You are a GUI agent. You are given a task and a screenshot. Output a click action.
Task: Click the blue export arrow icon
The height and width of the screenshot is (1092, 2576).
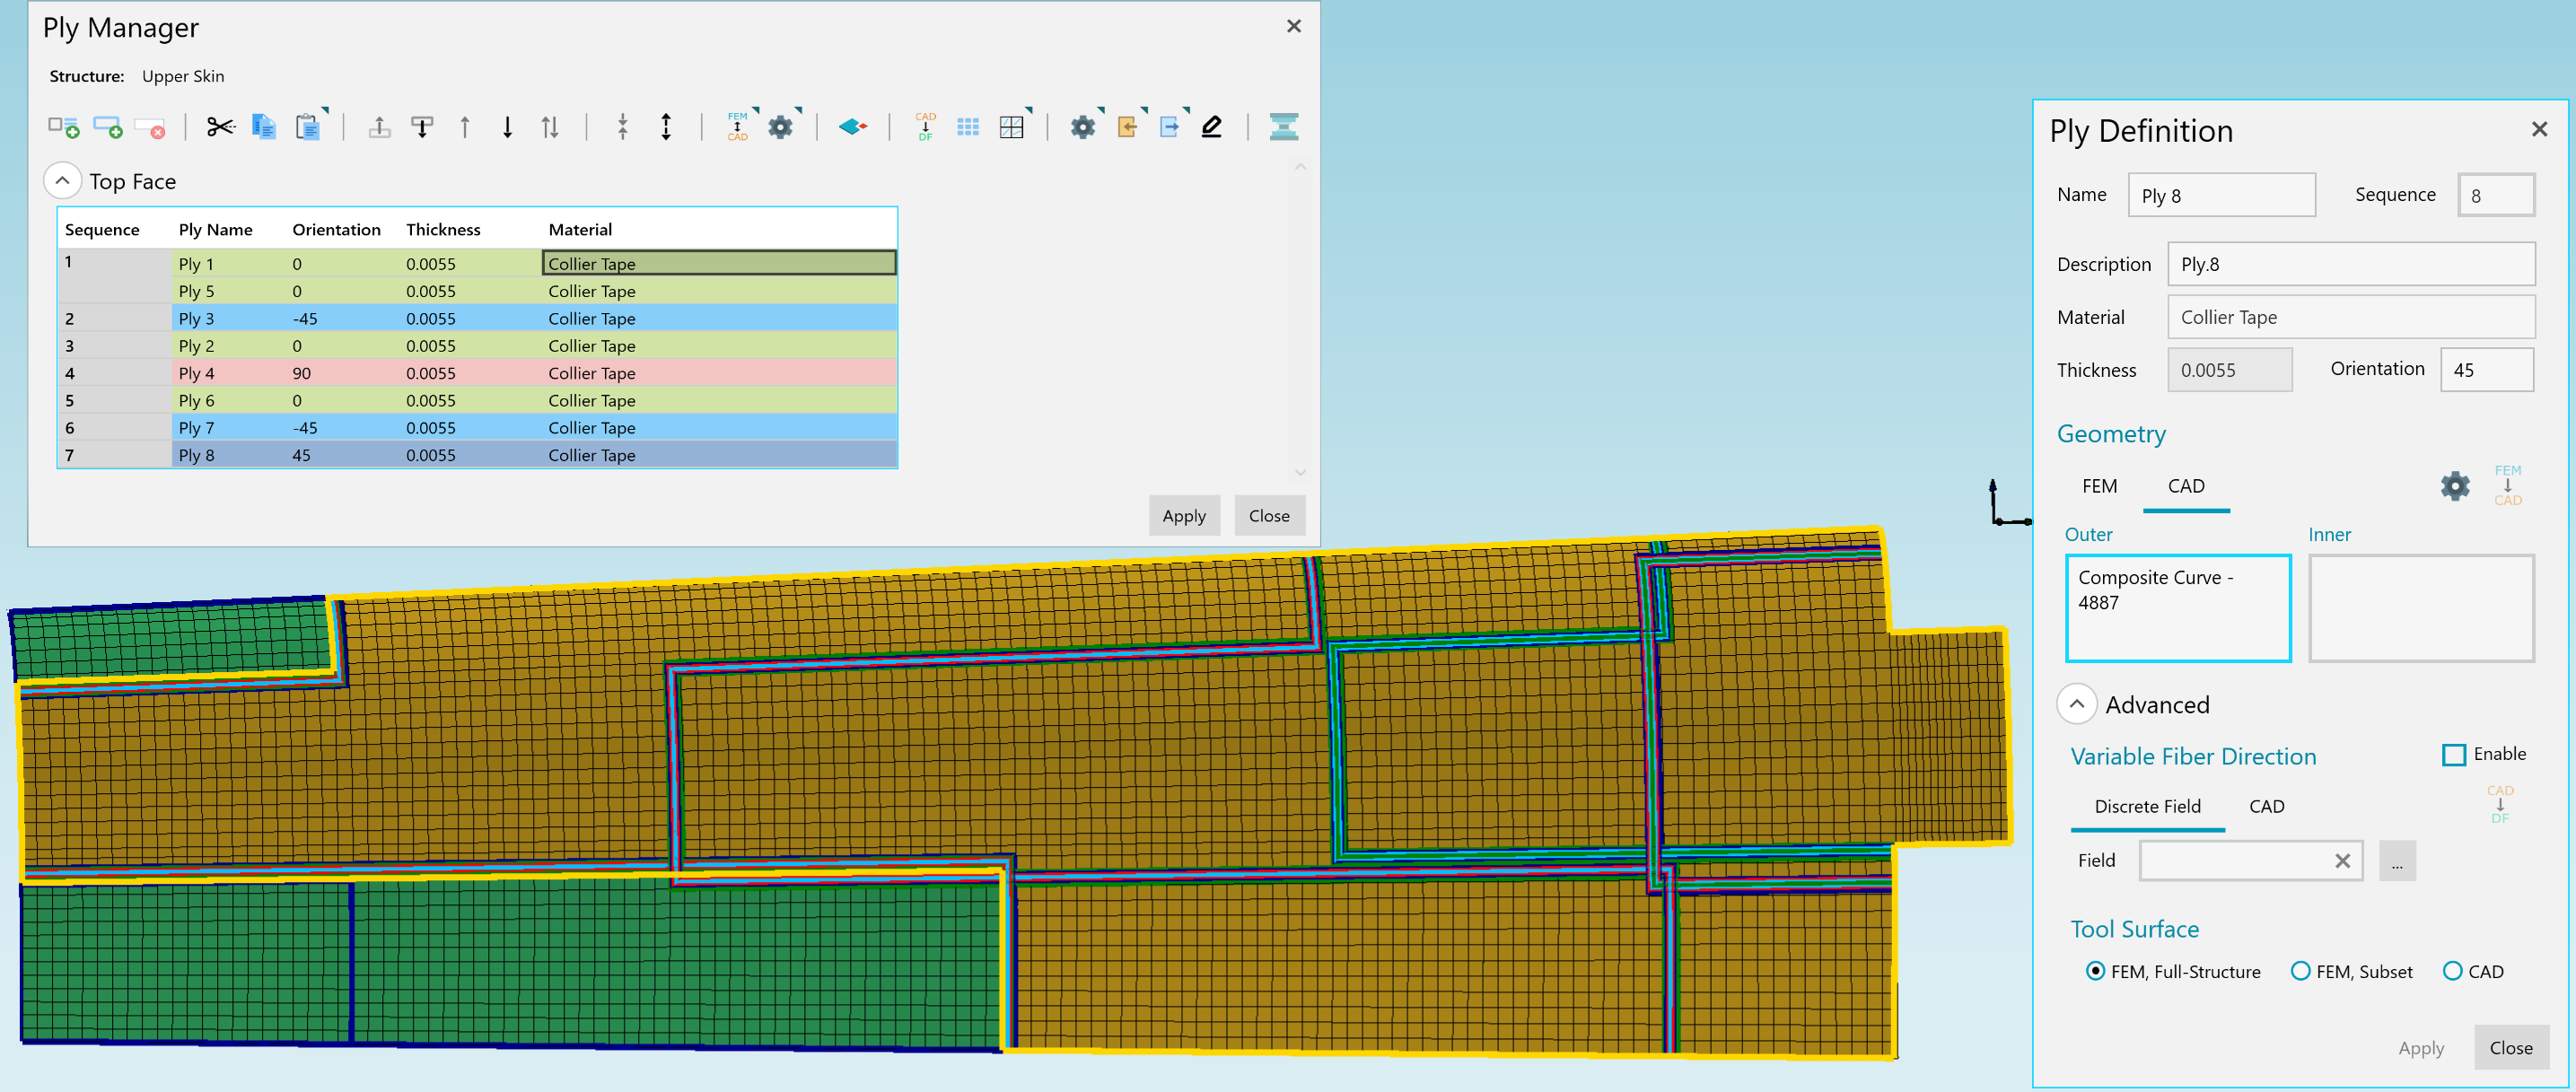click(x=1169, y=127)
